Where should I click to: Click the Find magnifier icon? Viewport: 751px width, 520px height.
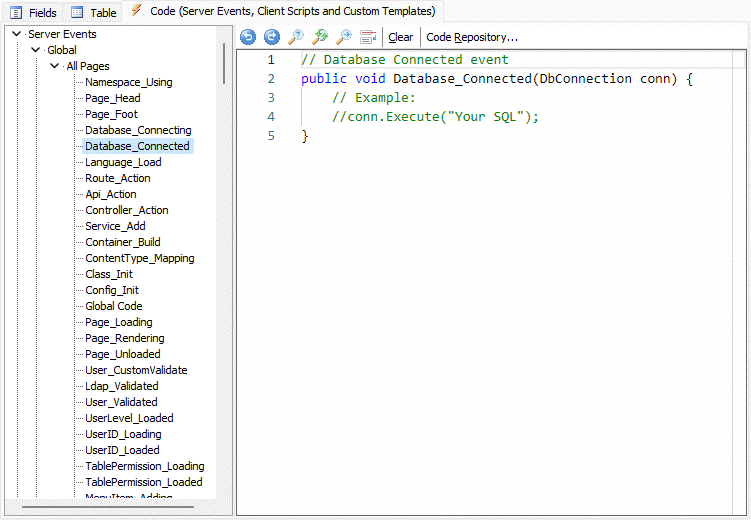(296, 37)
